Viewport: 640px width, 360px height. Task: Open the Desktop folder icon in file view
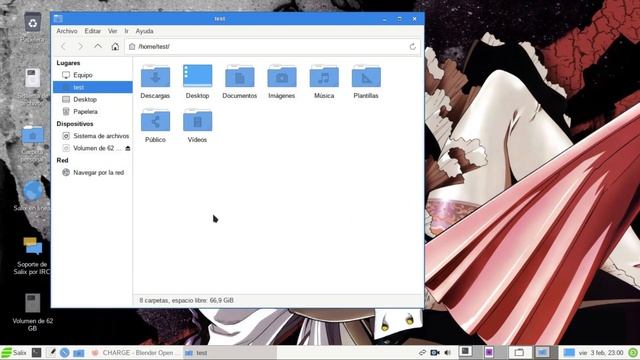[x=197, y=81]
